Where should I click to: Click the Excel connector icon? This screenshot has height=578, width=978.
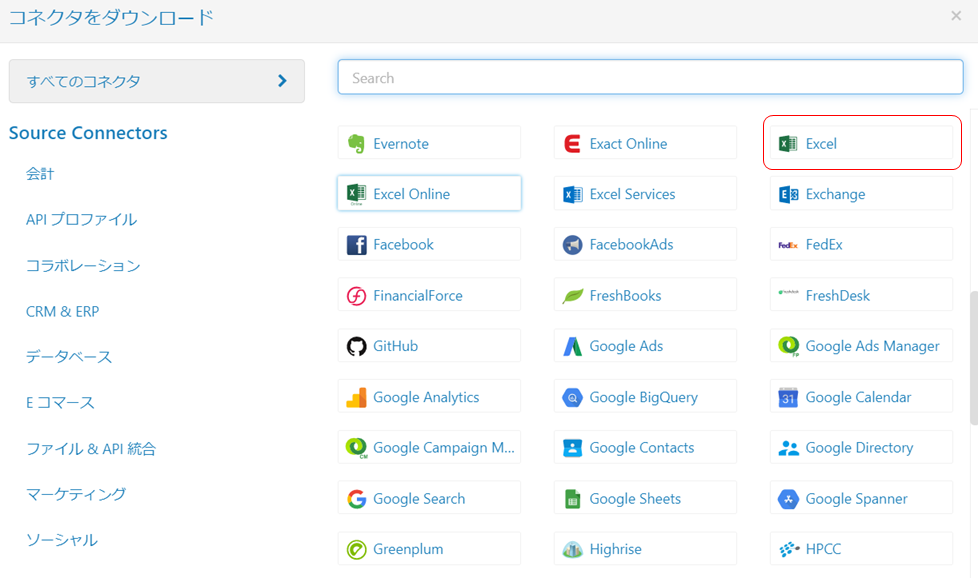click(788, 143)
